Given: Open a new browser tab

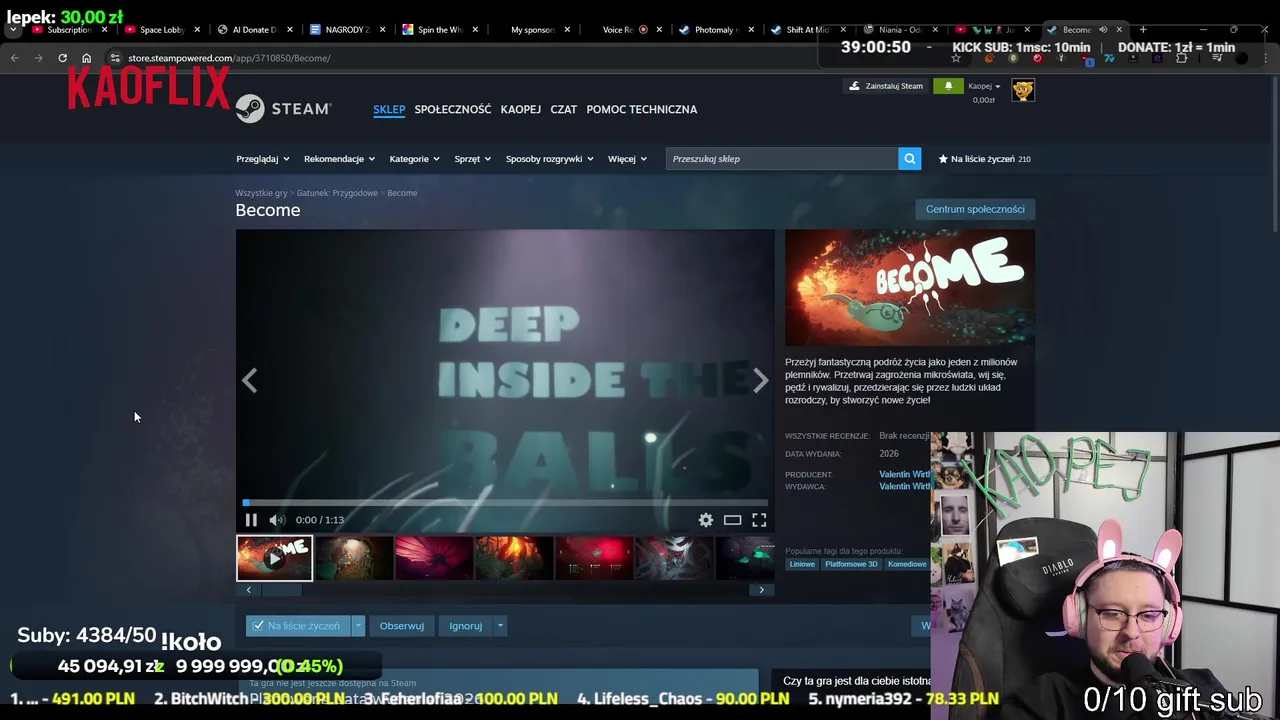Looking at the screenshot, I should (x=1143, y=30).
